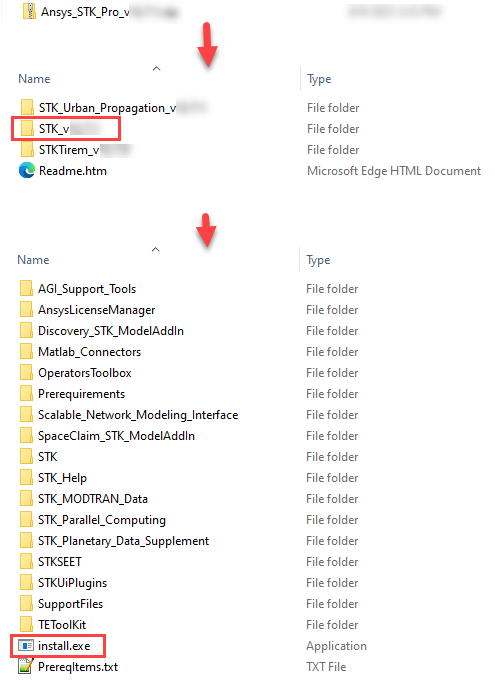Sort by the upper Type column header
Screen dimensions: 495x689
coord(319,80)
